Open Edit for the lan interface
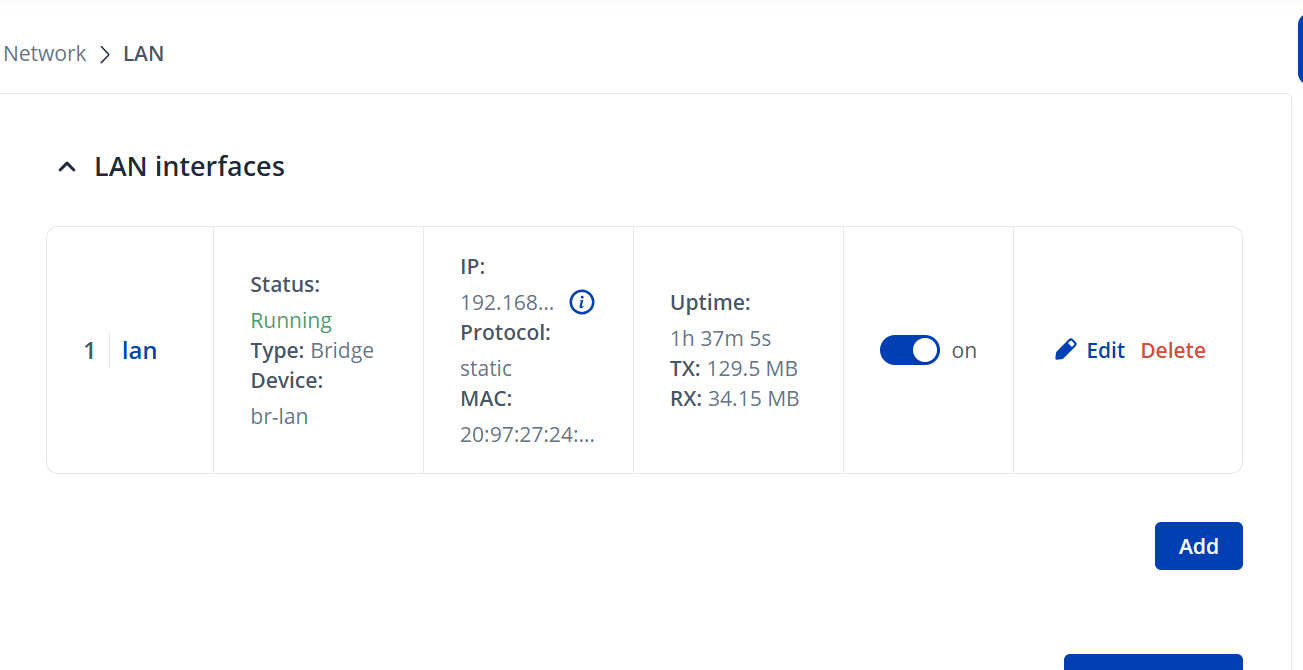 point(1105,351)
